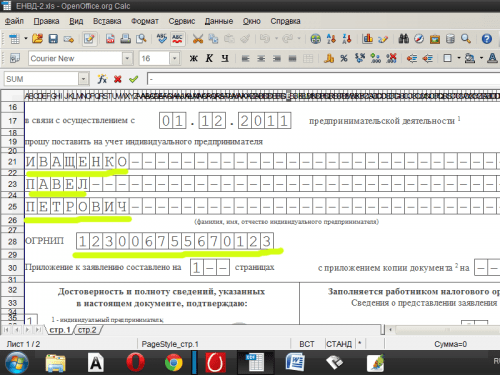Justify text alignment button

click(292, 59)
